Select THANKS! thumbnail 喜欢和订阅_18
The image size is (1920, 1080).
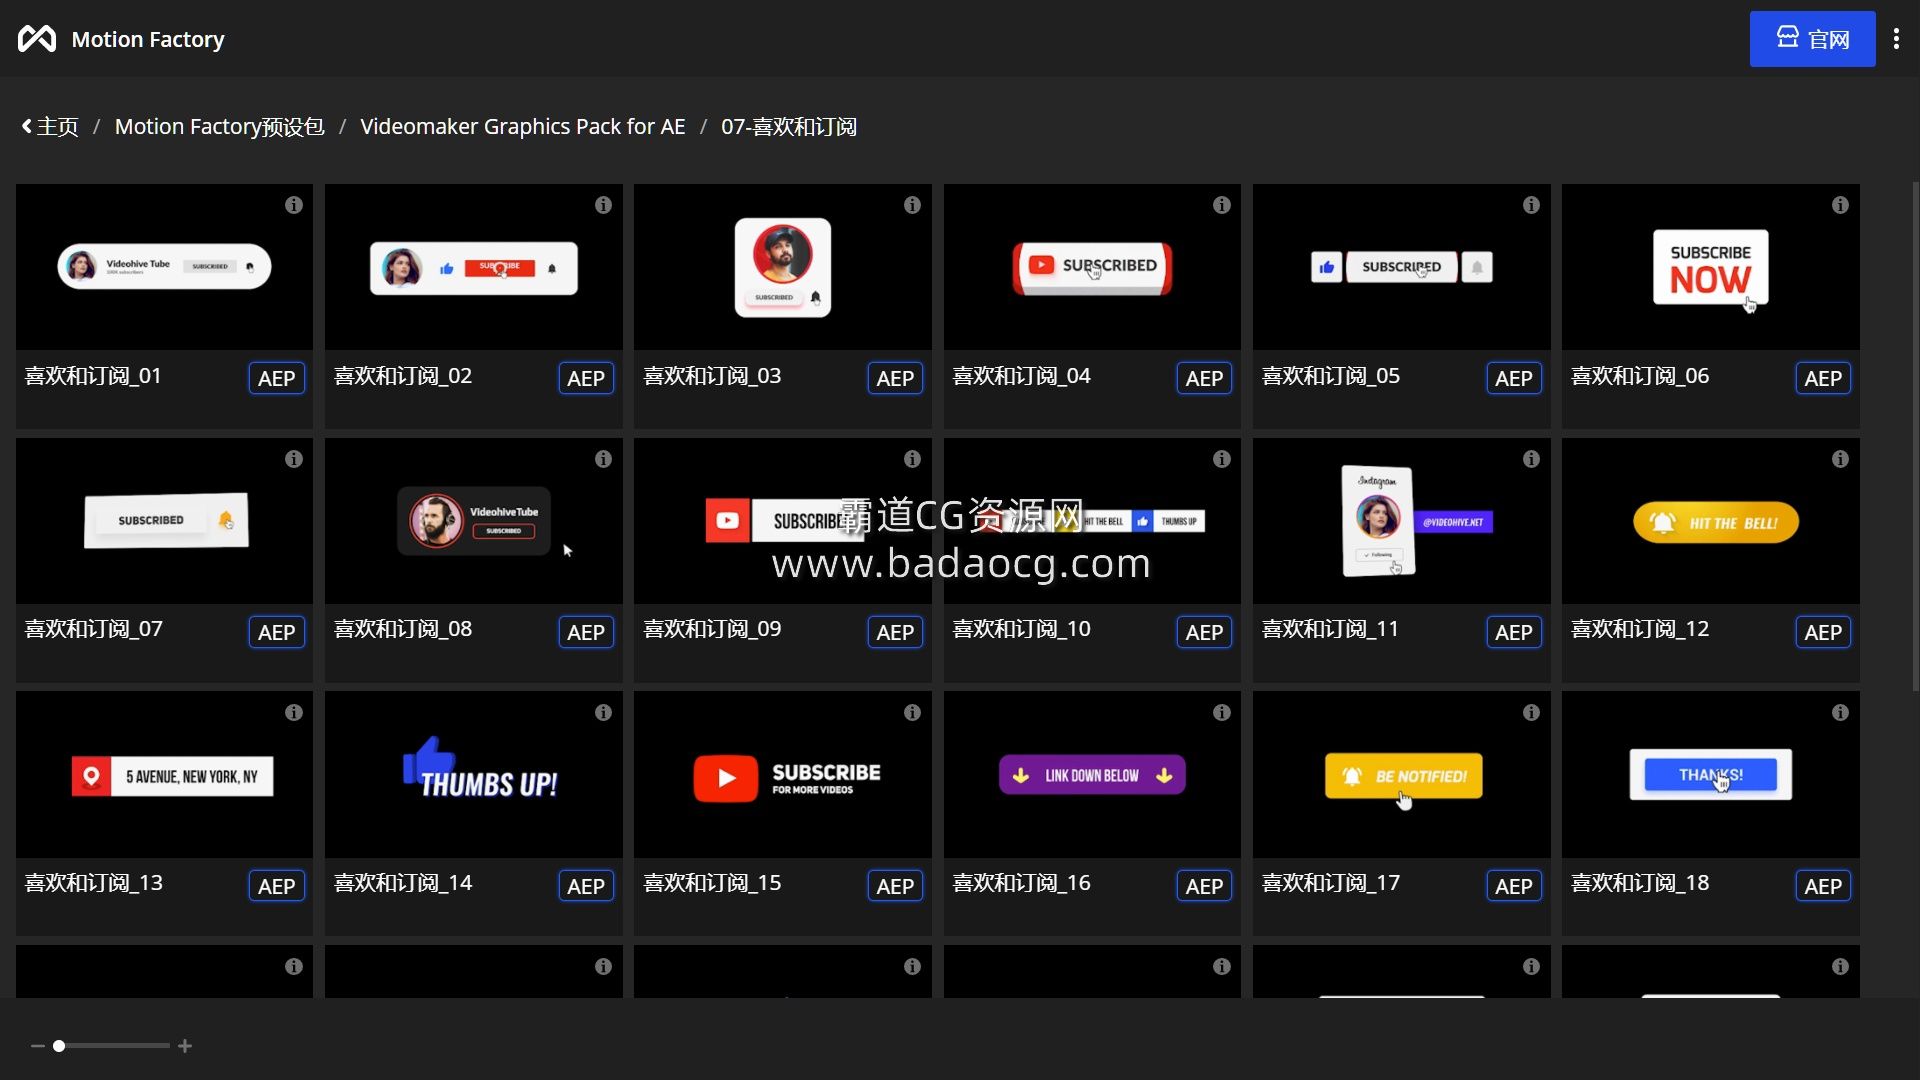pos(1711,775)
